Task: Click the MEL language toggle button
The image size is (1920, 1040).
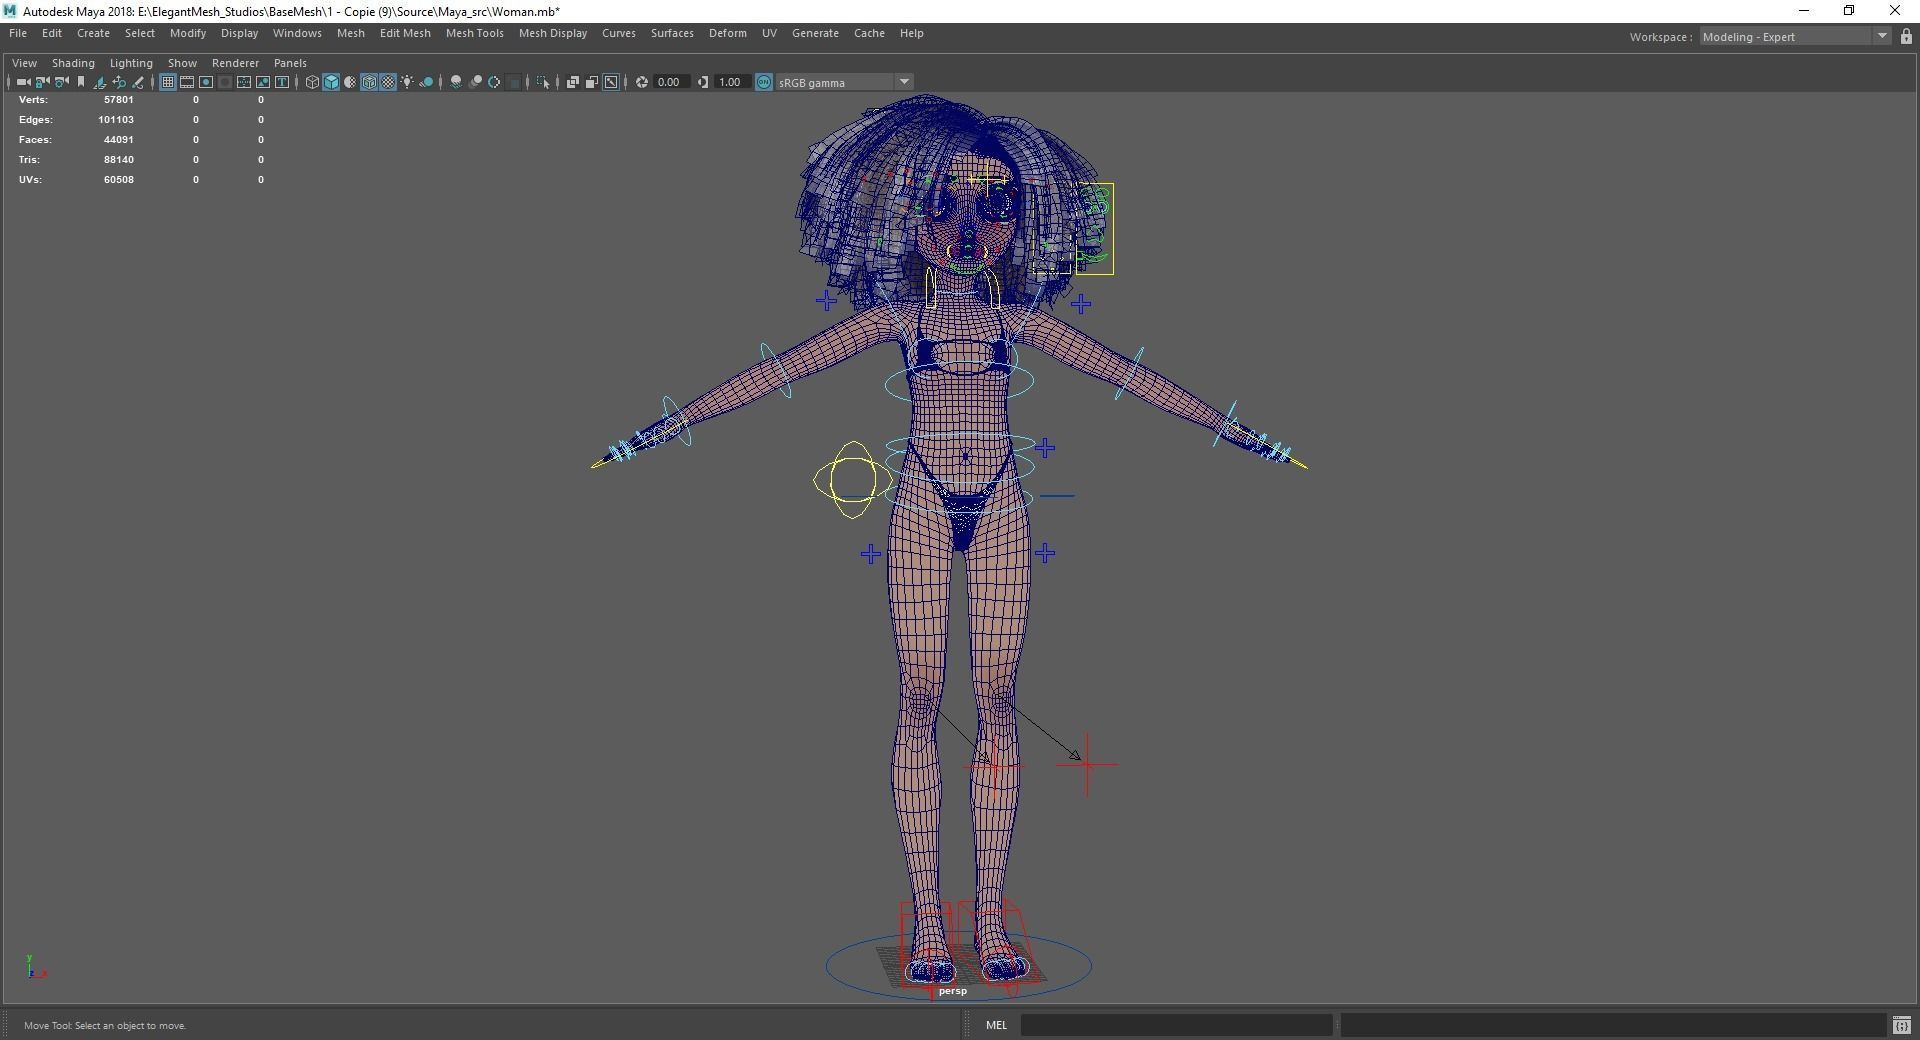Action: pos(996,1025)
